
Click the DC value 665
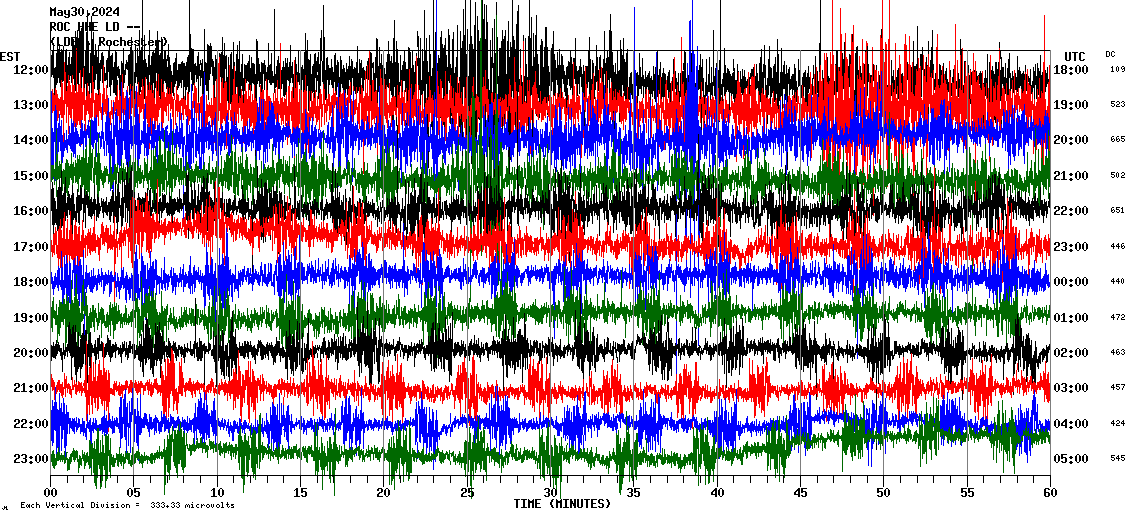click(1117, 140)
